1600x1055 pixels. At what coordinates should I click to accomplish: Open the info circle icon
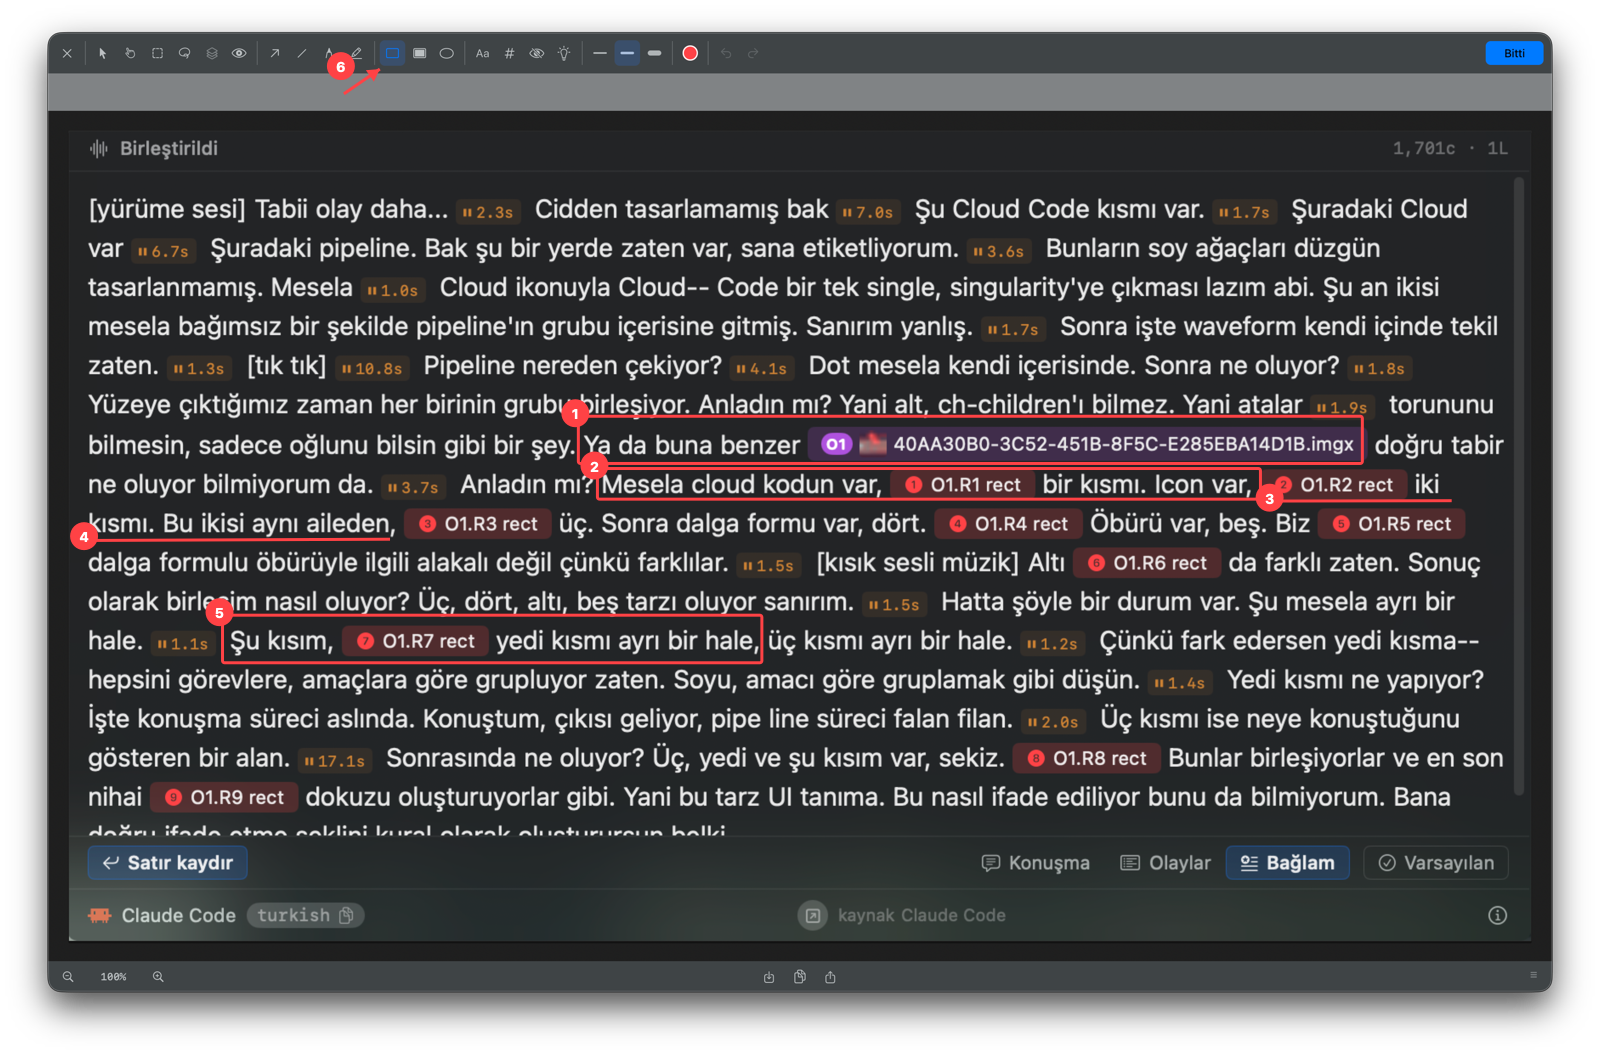pos(1497,916)
